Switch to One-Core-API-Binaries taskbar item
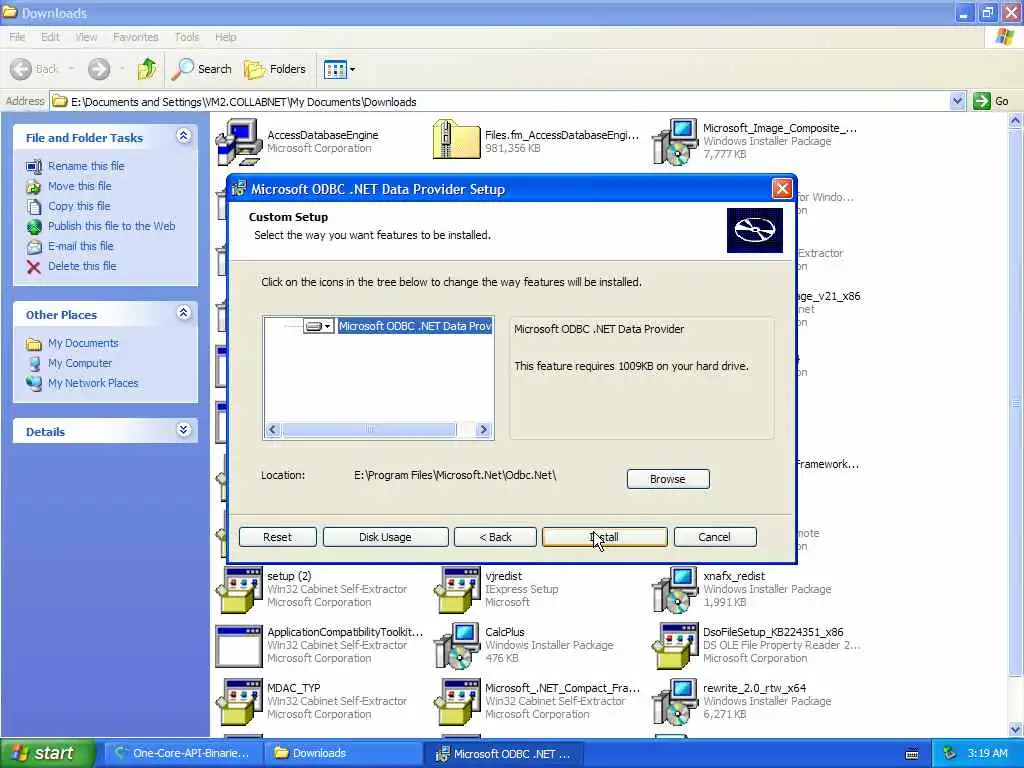The width and height of the screenshot is (1024, 768). [182, 754]
